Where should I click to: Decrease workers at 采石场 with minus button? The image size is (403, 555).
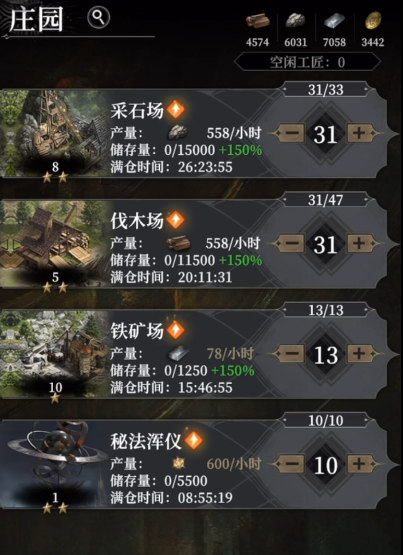coord(290,133)
